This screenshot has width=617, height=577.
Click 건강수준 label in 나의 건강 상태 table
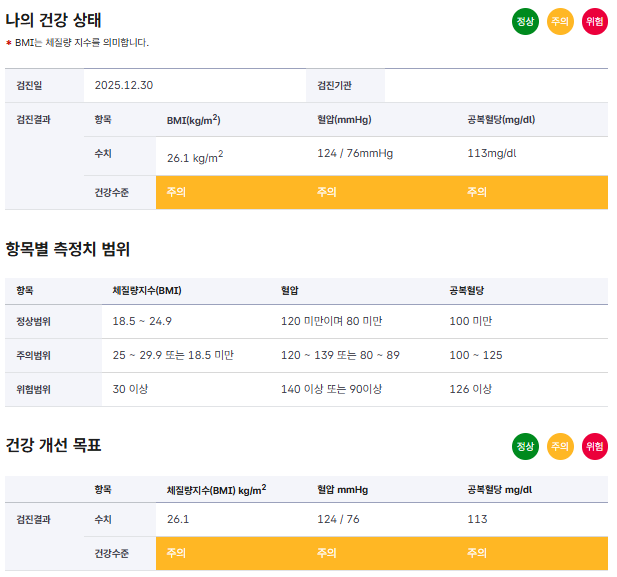pyautogui.click(x=112, y=192)
